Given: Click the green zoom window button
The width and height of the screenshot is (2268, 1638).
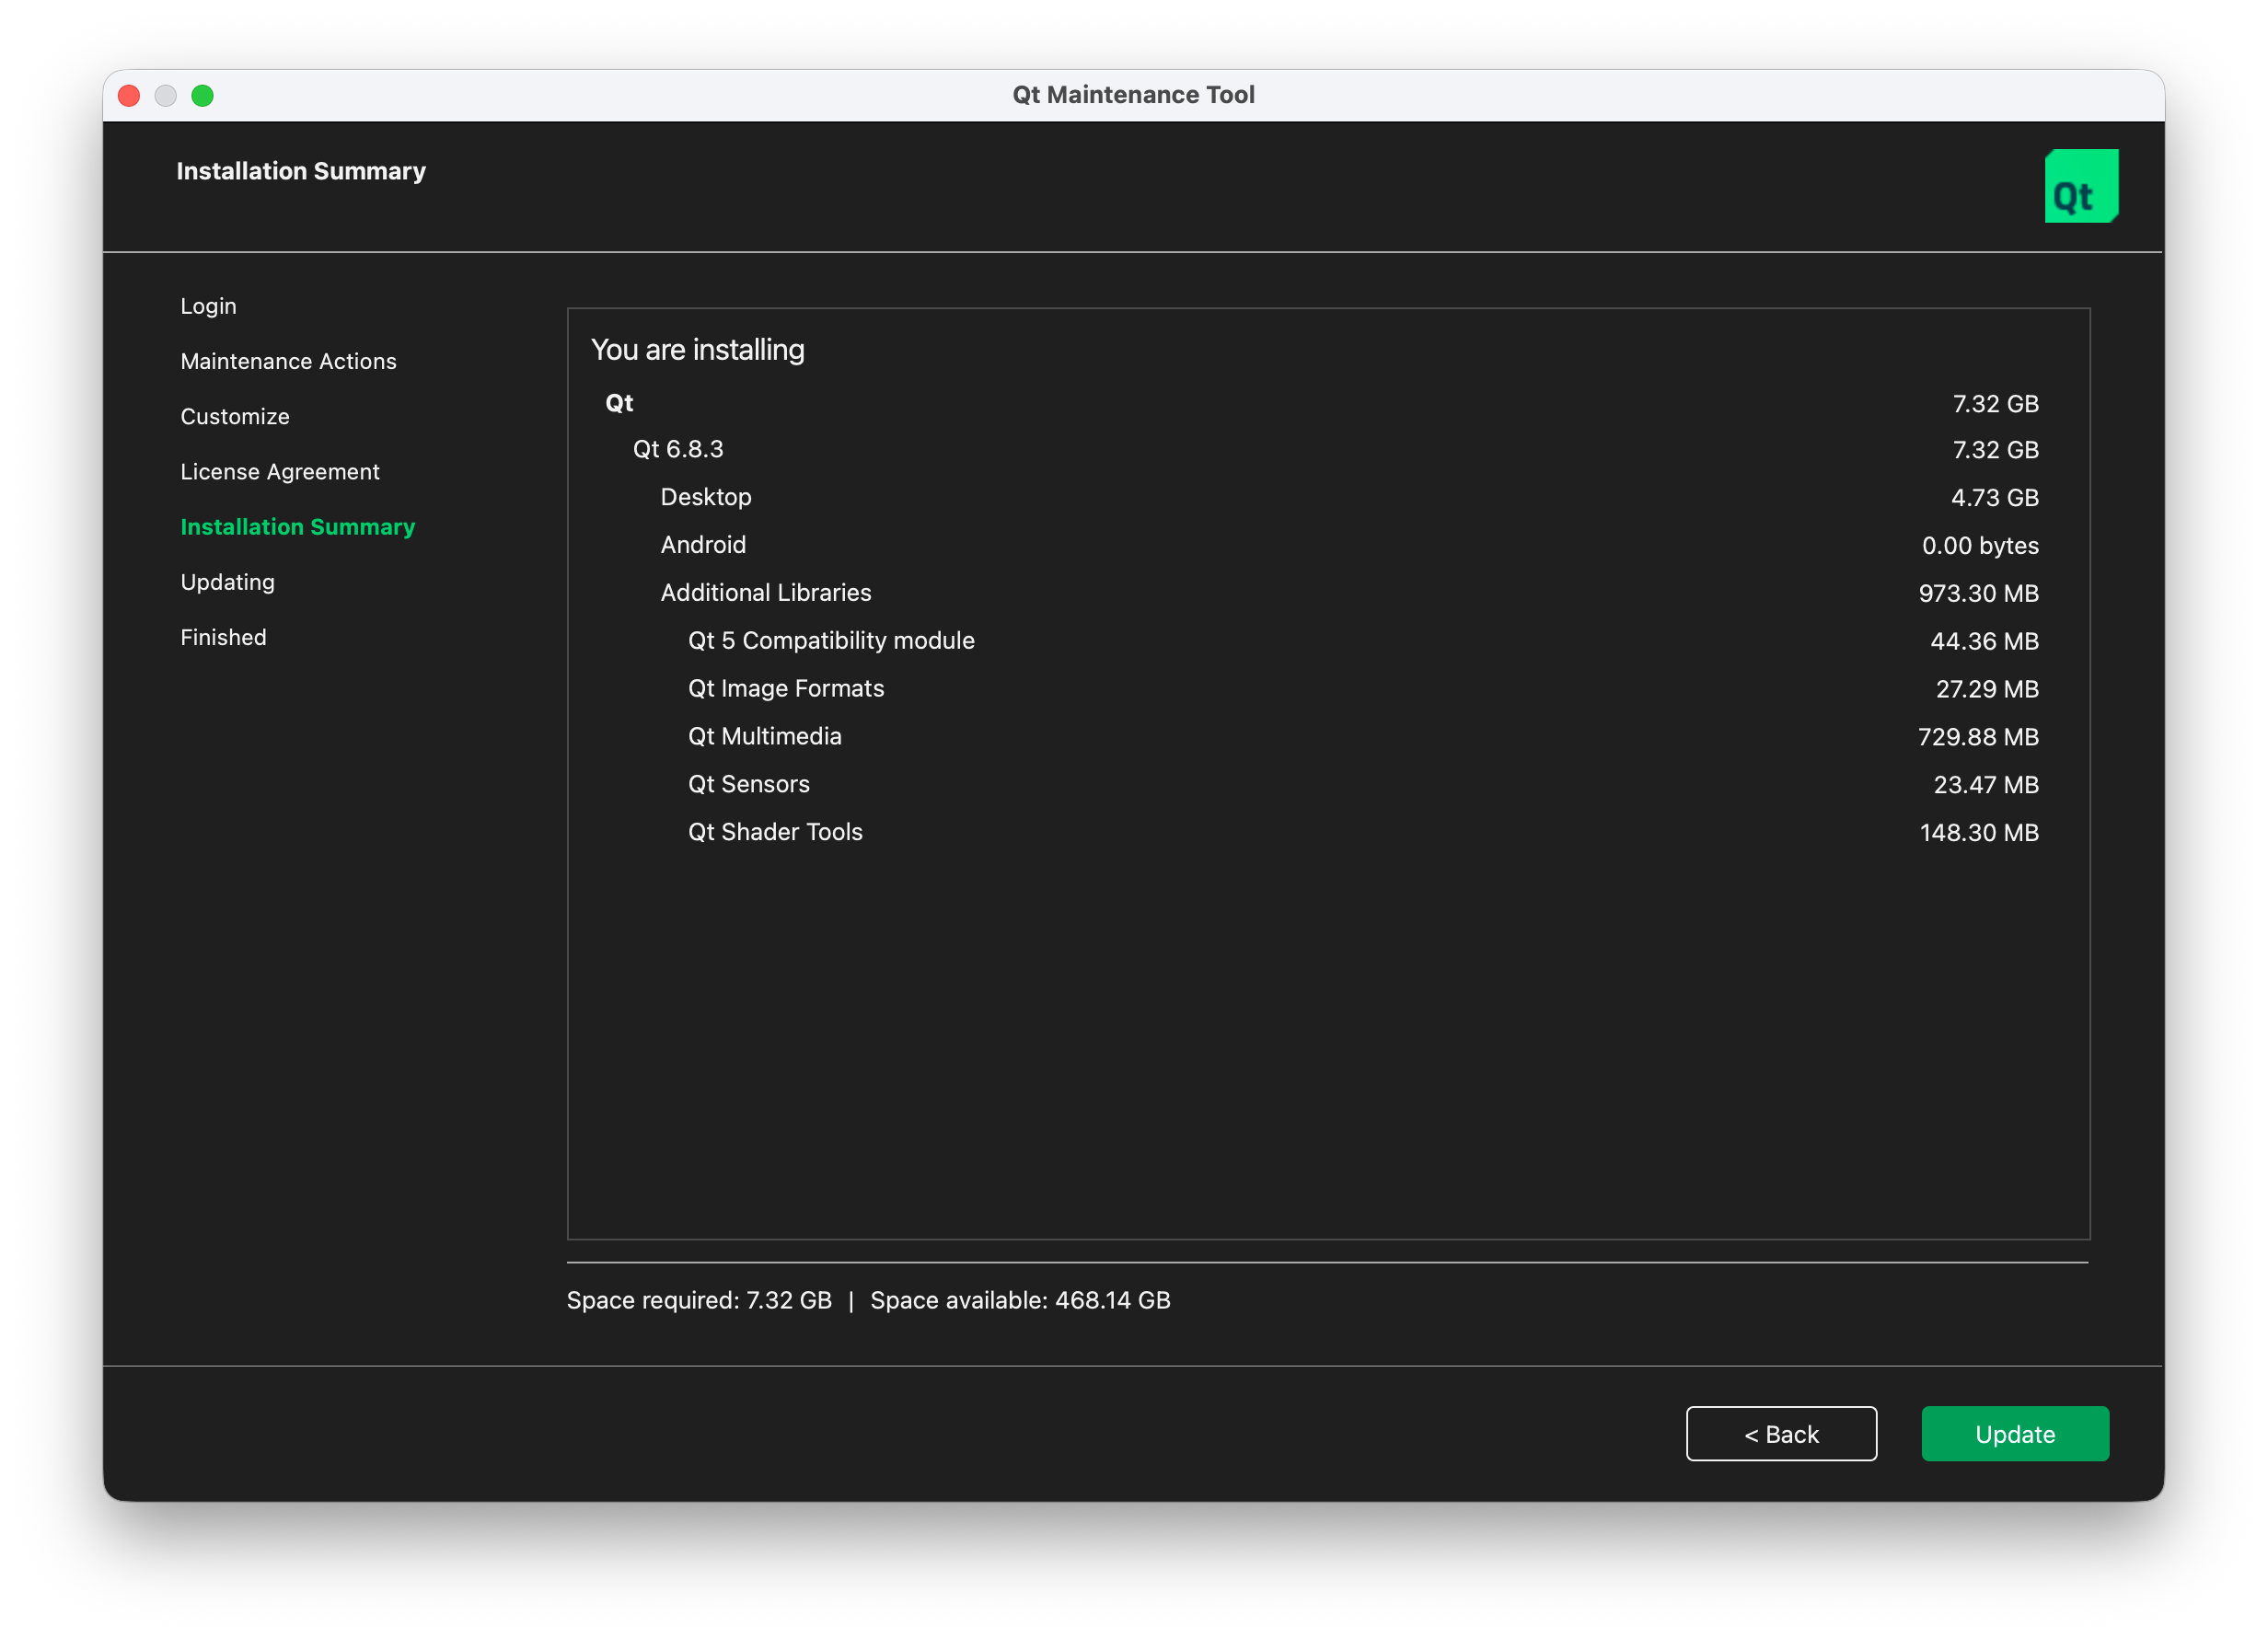Looking at the screenshot, I should pos(203,96).
